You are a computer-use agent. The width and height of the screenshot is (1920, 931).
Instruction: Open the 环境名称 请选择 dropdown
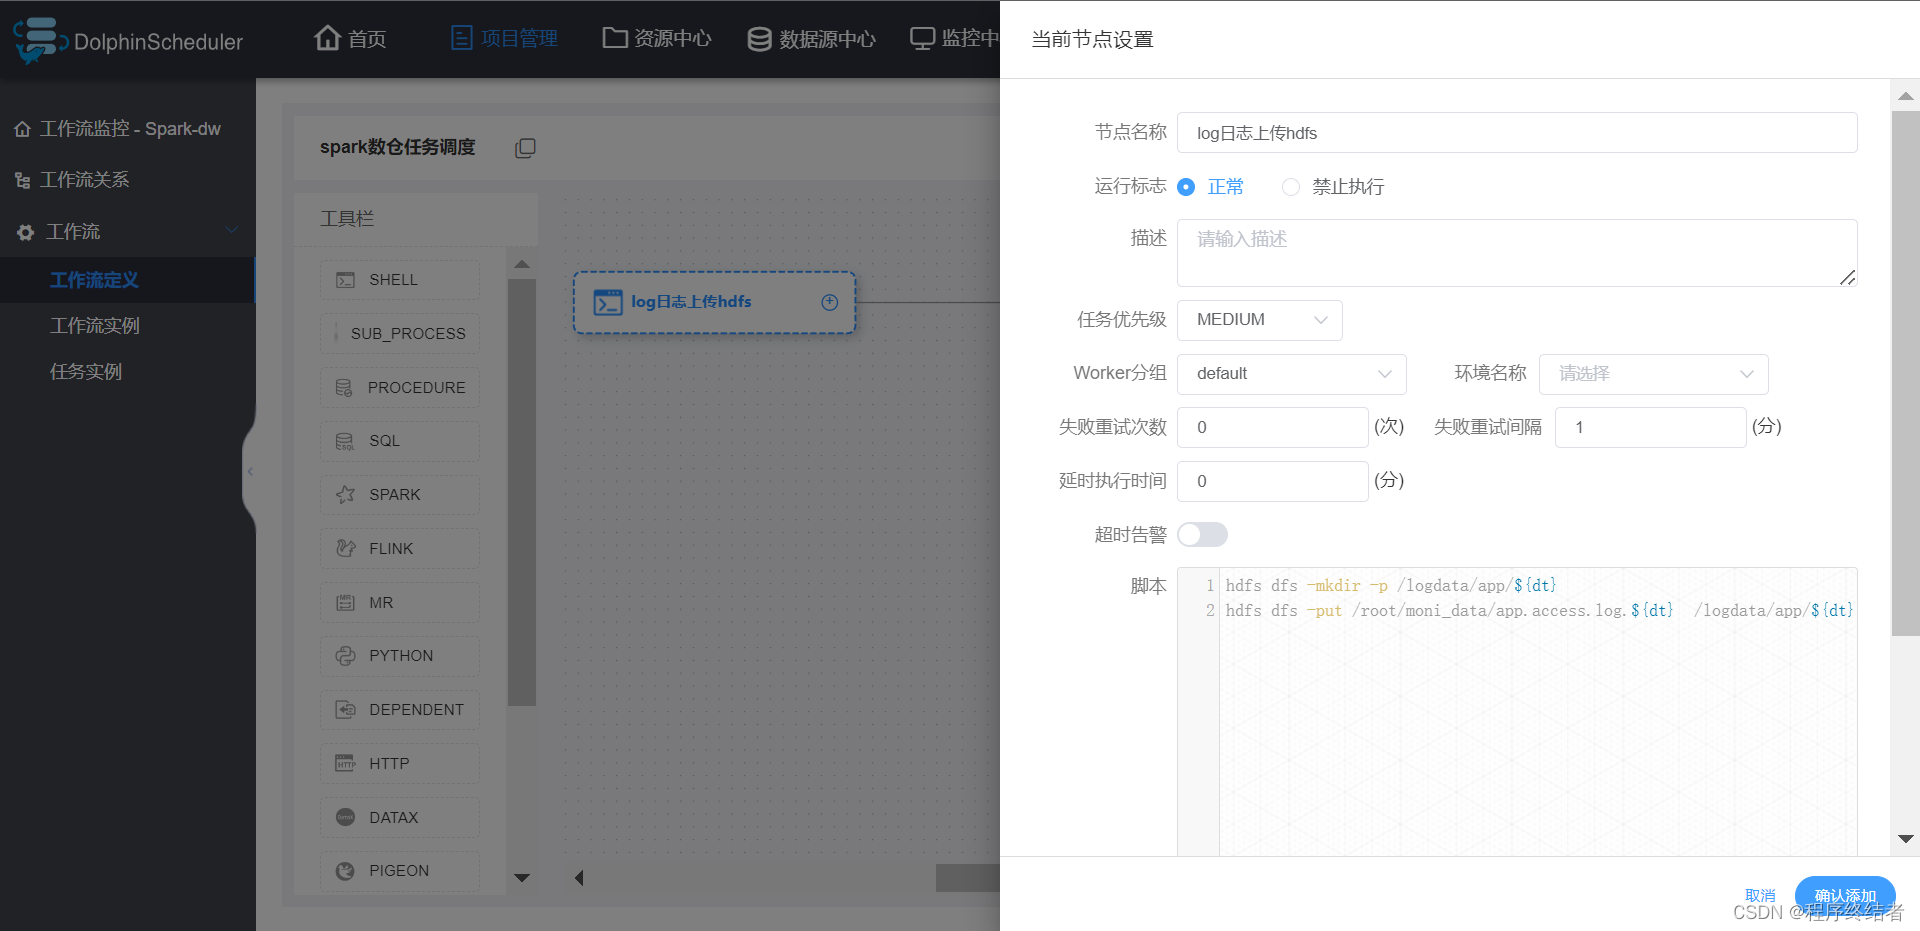1654,374
